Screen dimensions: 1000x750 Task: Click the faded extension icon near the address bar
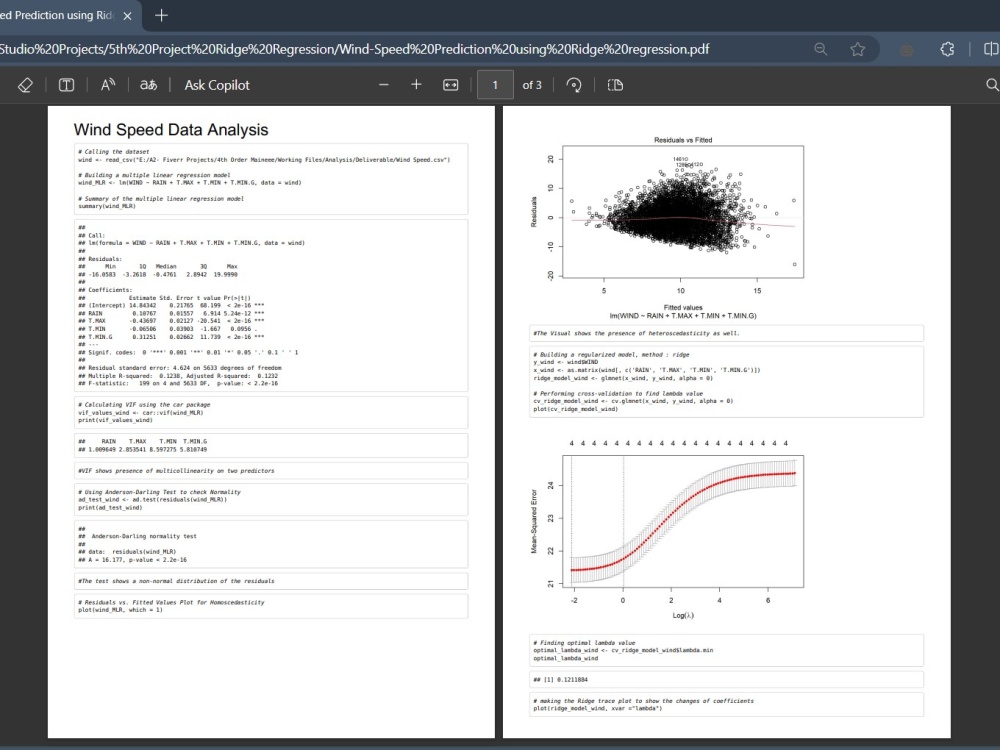pyautogui.click(x=906, y=47)
